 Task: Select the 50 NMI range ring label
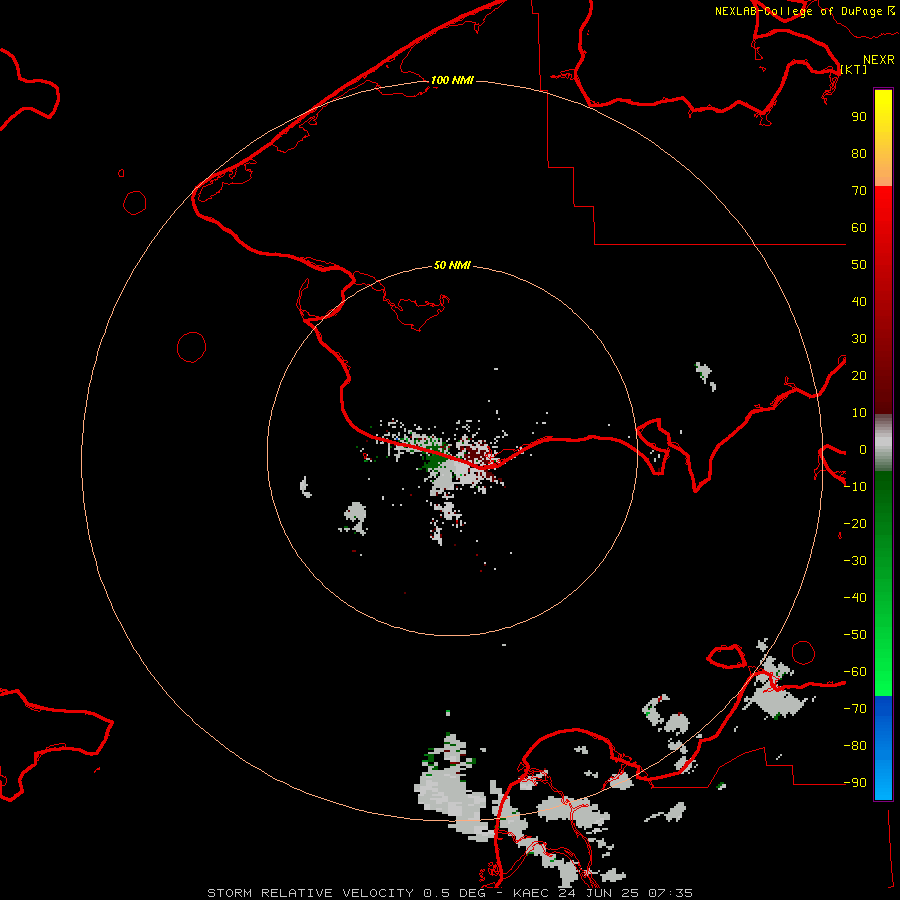click(452, 265)
